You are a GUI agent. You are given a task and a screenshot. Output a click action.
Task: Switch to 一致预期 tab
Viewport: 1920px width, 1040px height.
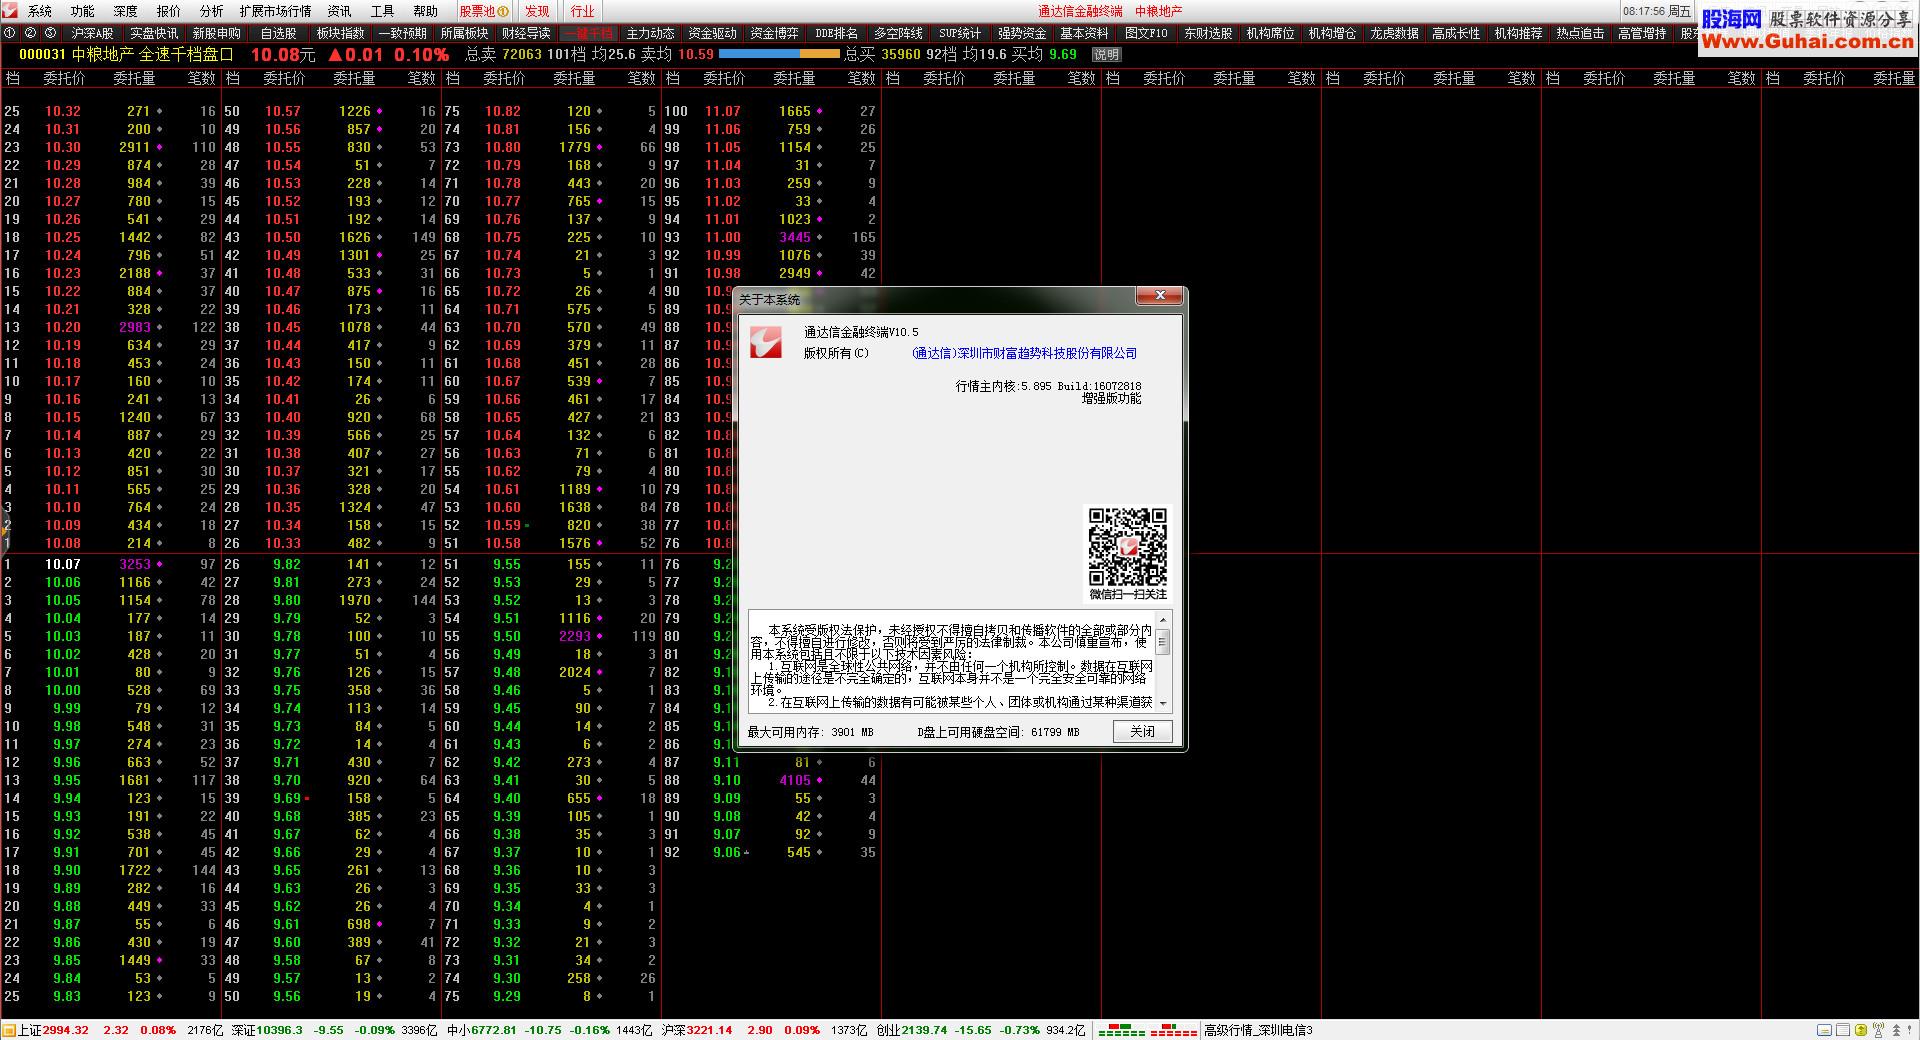402,33
